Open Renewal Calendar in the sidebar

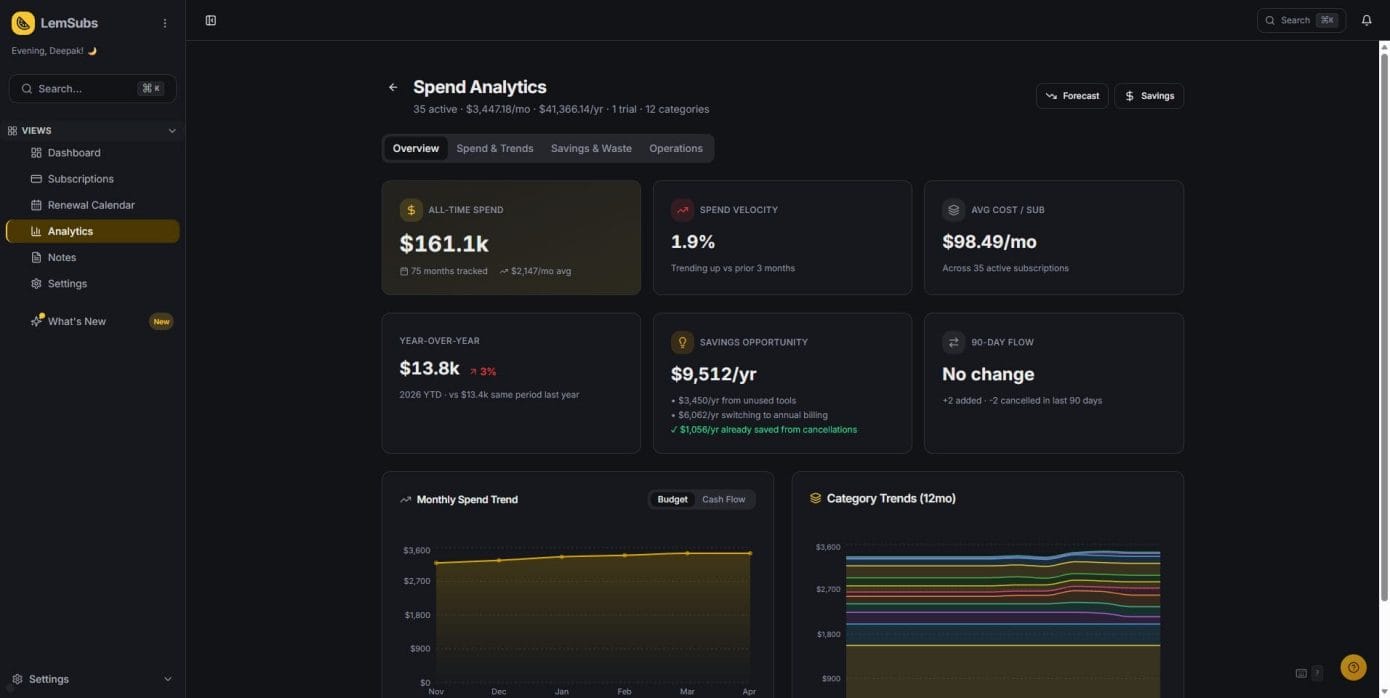click(x=91, y=205)
